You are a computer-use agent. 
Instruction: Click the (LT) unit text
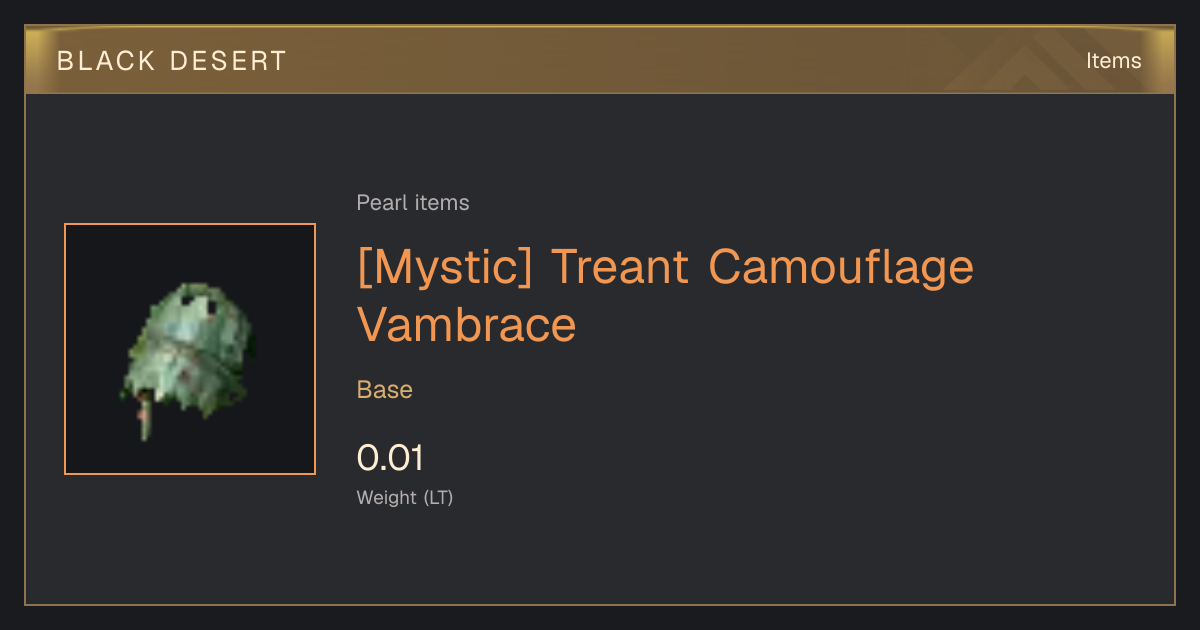pyautogui.click(x=439, y=497)
